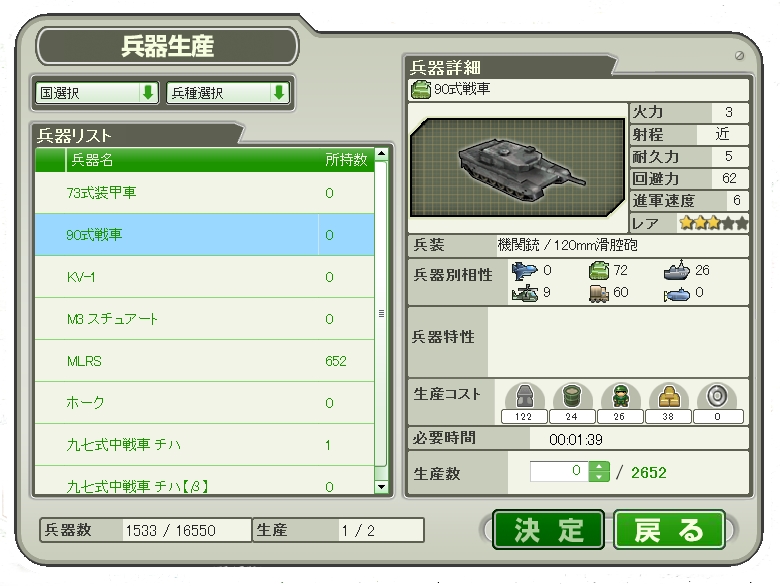The image size is (780, 586).
Task: Click the helicopter compatibility icon
Action: pos(525,293)
